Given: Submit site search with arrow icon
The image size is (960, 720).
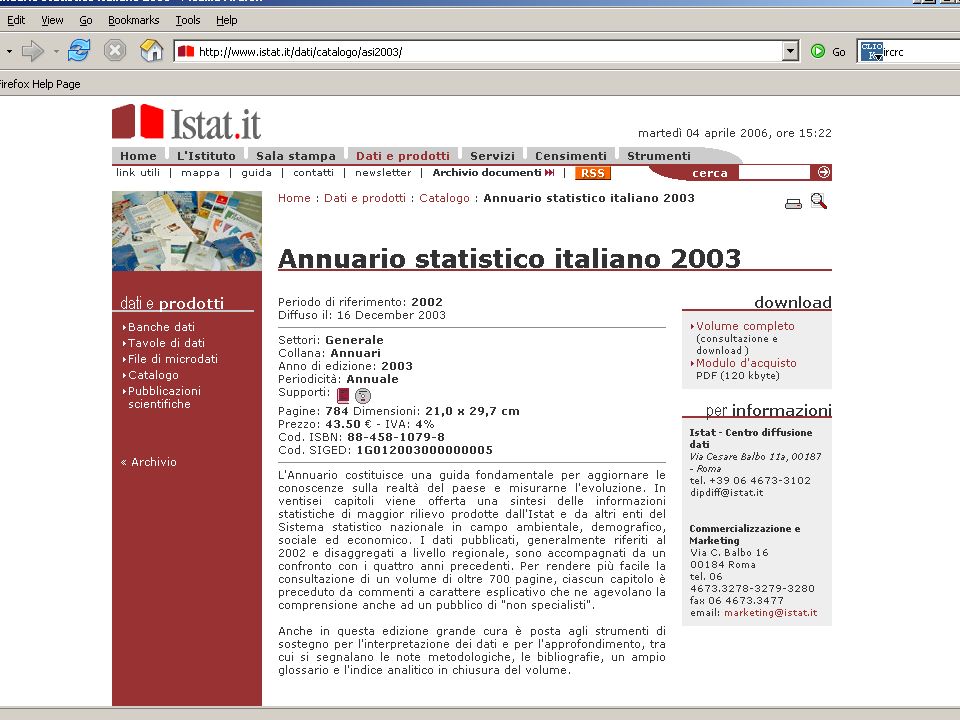Looking at the screenshot, I should tap(823, 173).
